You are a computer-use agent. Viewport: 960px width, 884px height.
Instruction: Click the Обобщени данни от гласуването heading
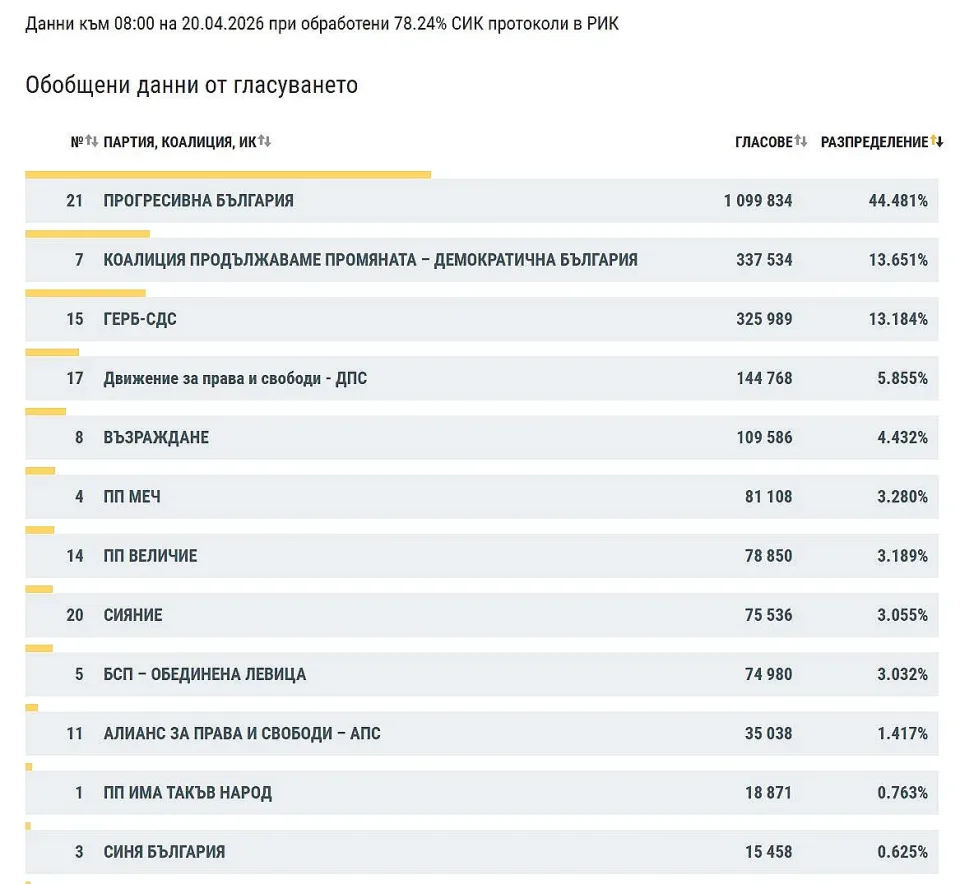(x=191, y=86)
